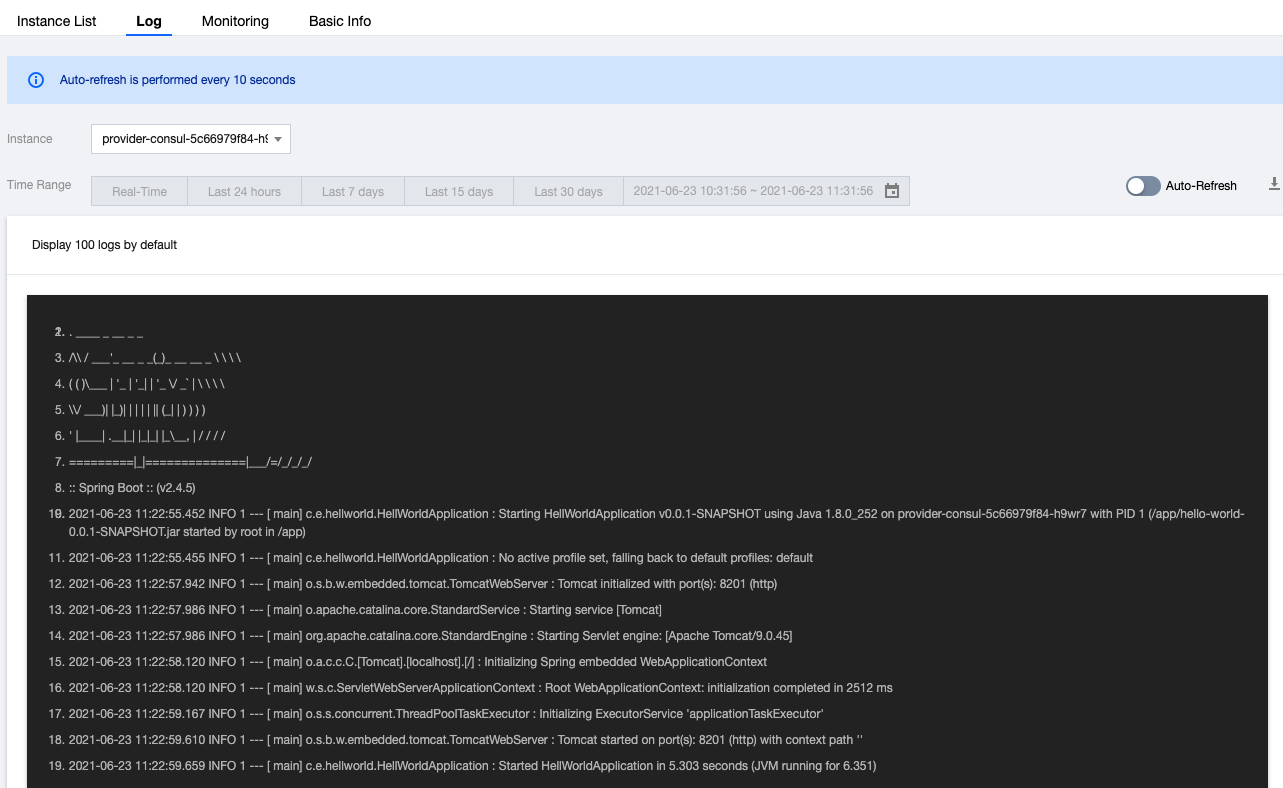The width and height of the screenshot is (1283, 788).
Task: Set time range to Last 30 days
Action: (x=568, y=192)
